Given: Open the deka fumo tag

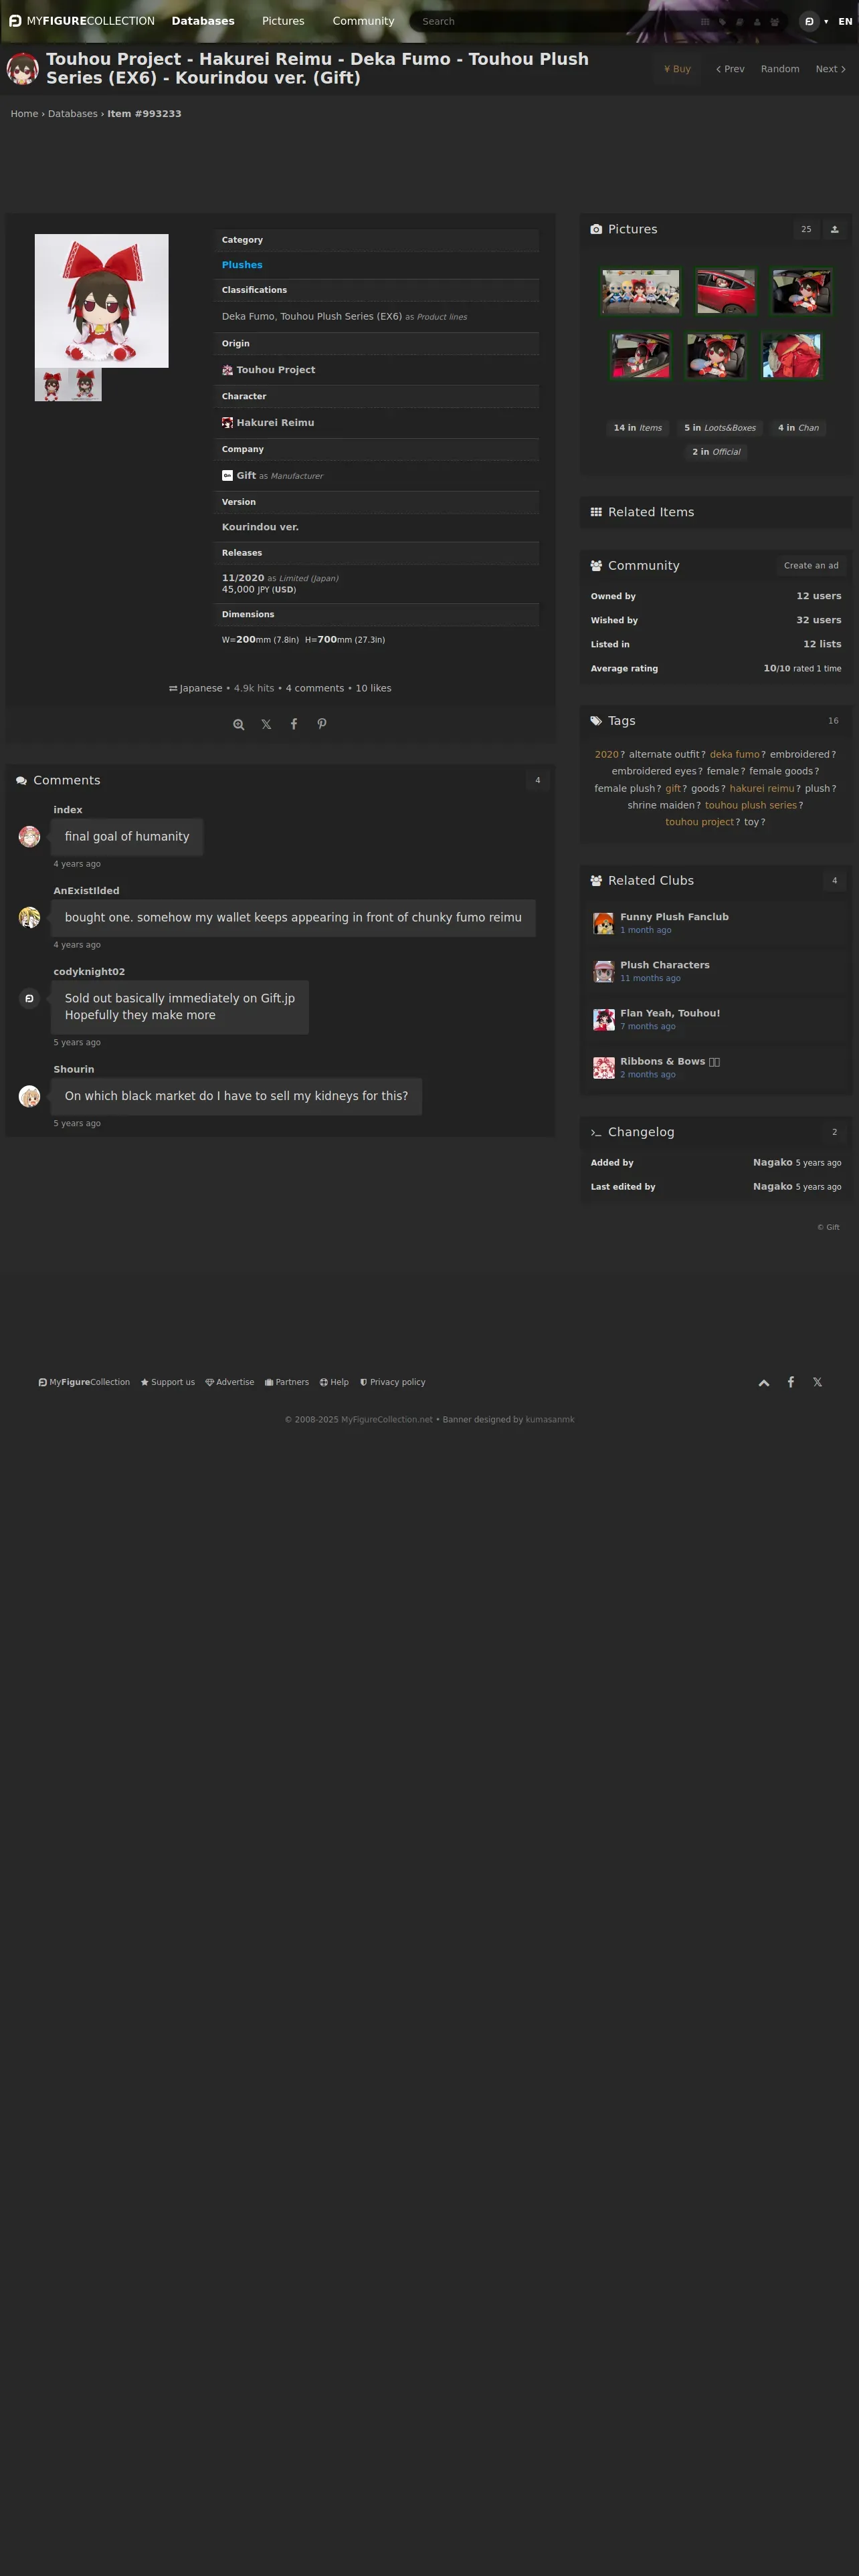Looking at the screenshot, I should click(734, 755).
